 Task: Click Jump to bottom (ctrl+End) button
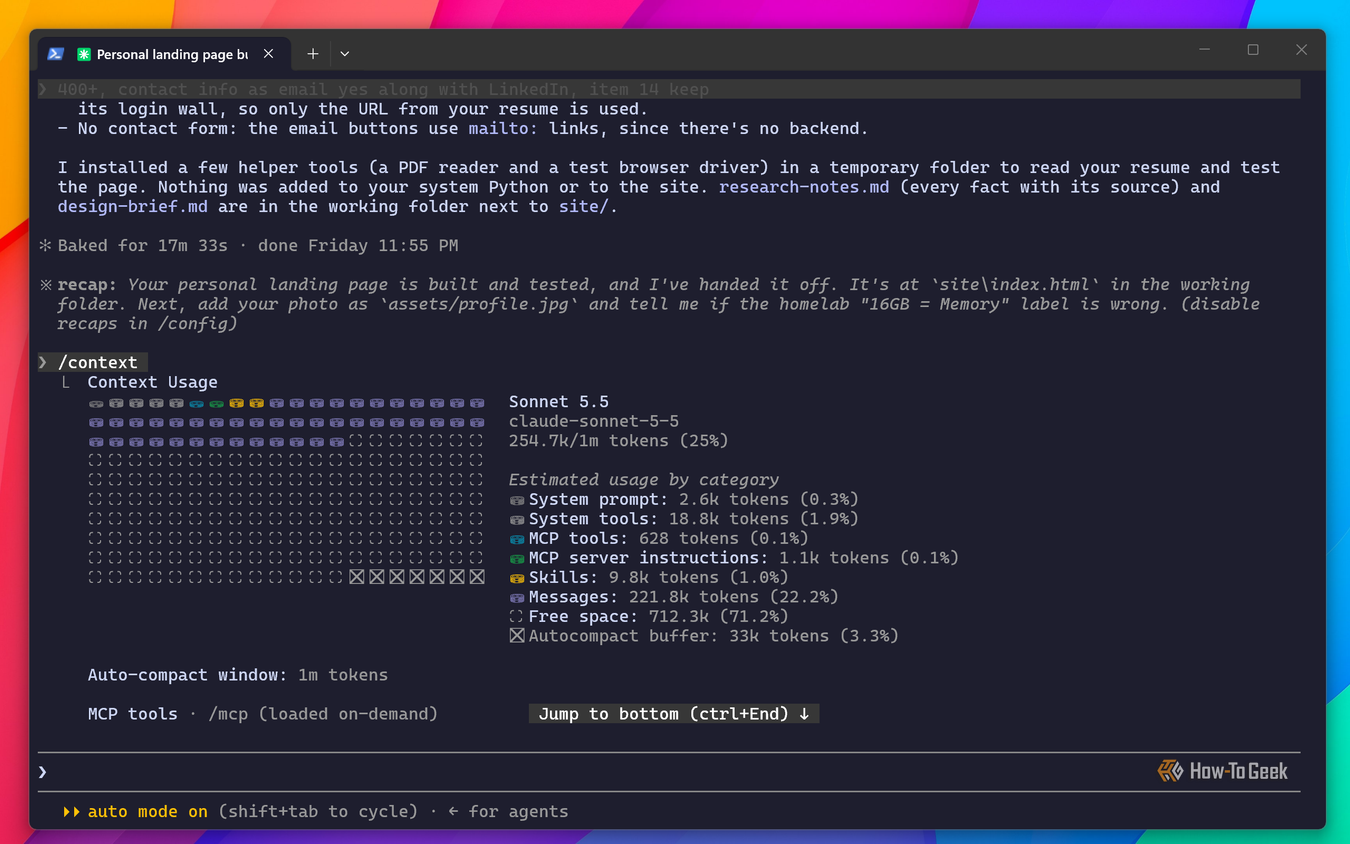pyautogui.click(x=674, y=714)
